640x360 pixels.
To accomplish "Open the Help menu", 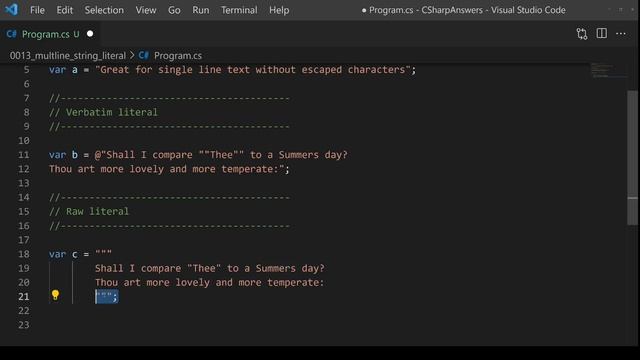I will [x=279, y=10].
